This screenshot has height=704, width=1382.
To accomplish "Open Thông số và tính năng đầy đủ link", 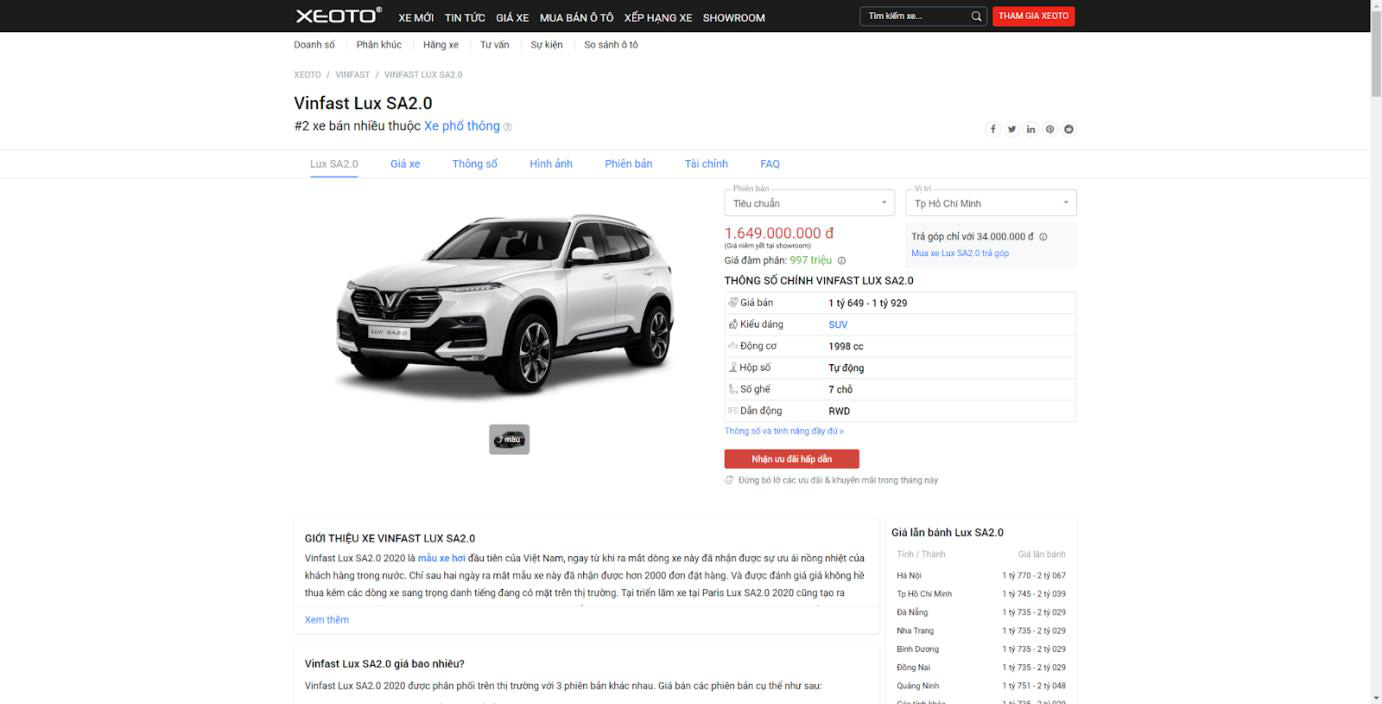I will pyautogui.click(x=784, y=431).
